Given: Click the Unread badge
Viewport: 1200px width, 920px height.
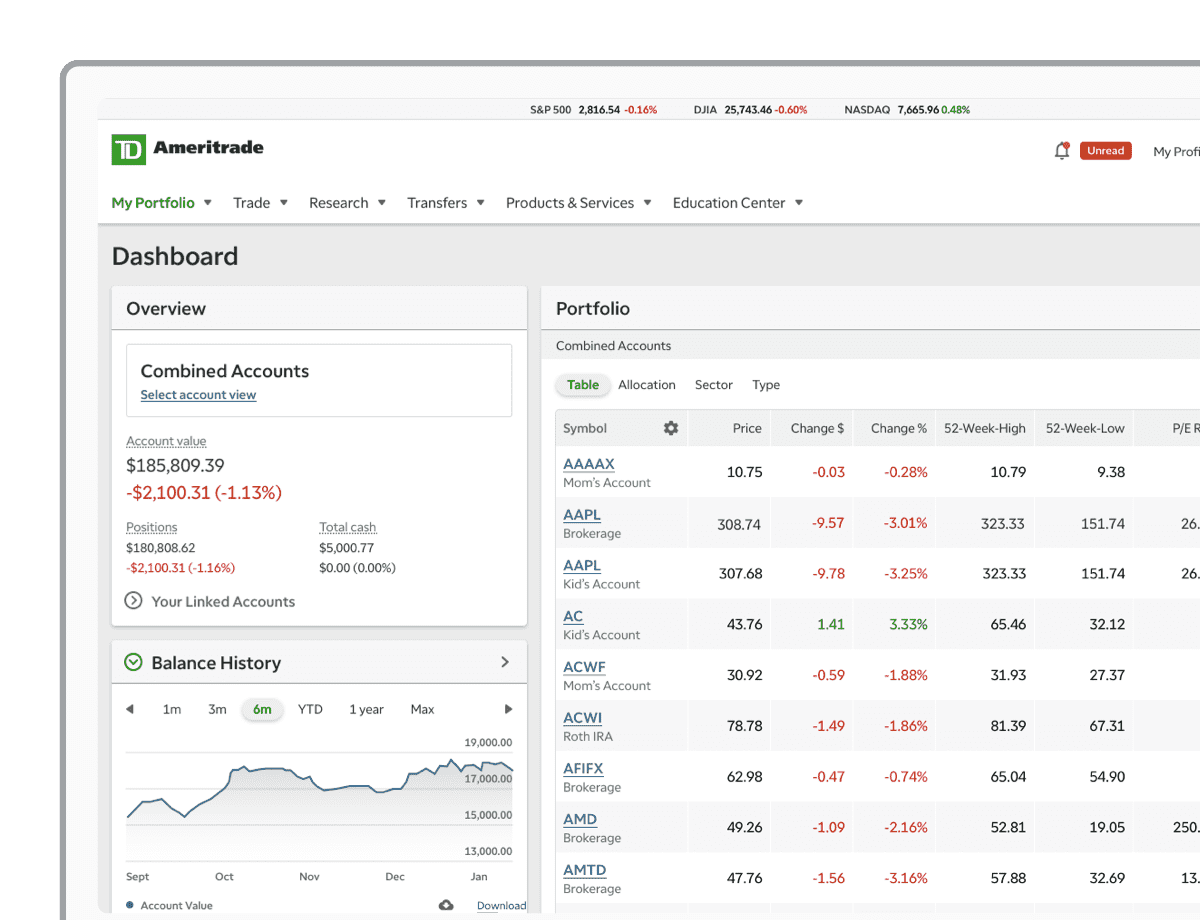Looking at the screenshot, I should pyautogui.click(x=1106, y=151).
